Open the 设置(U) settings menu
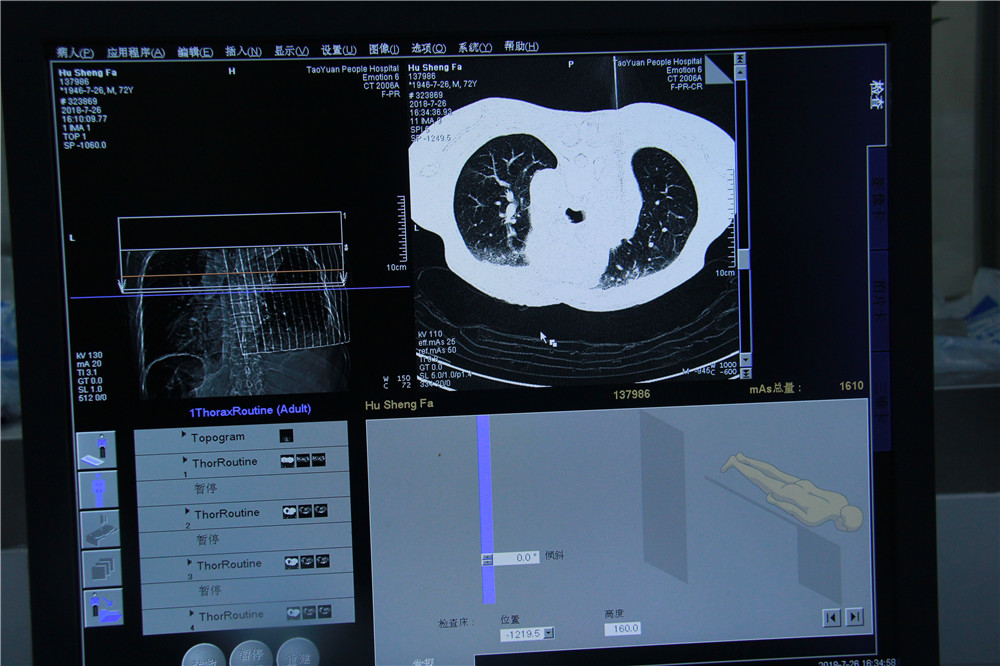The height and width of the screenshot is (666, 1000). [x=339, y=50]
